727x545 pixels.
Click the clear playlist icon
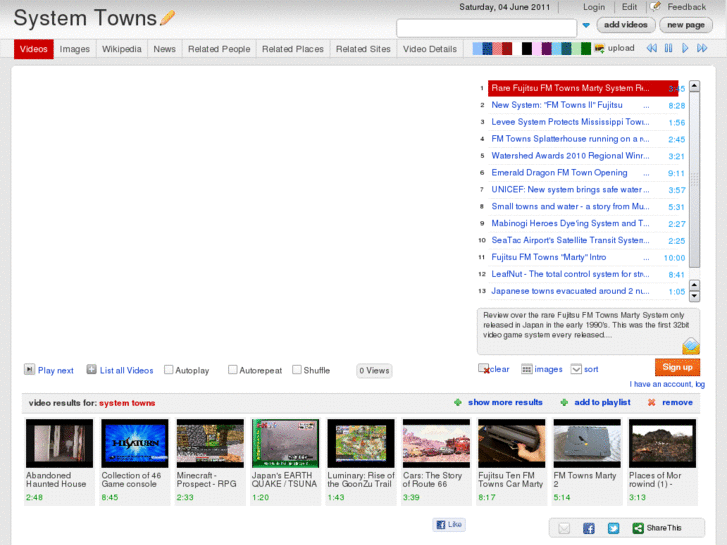point(484,369)
